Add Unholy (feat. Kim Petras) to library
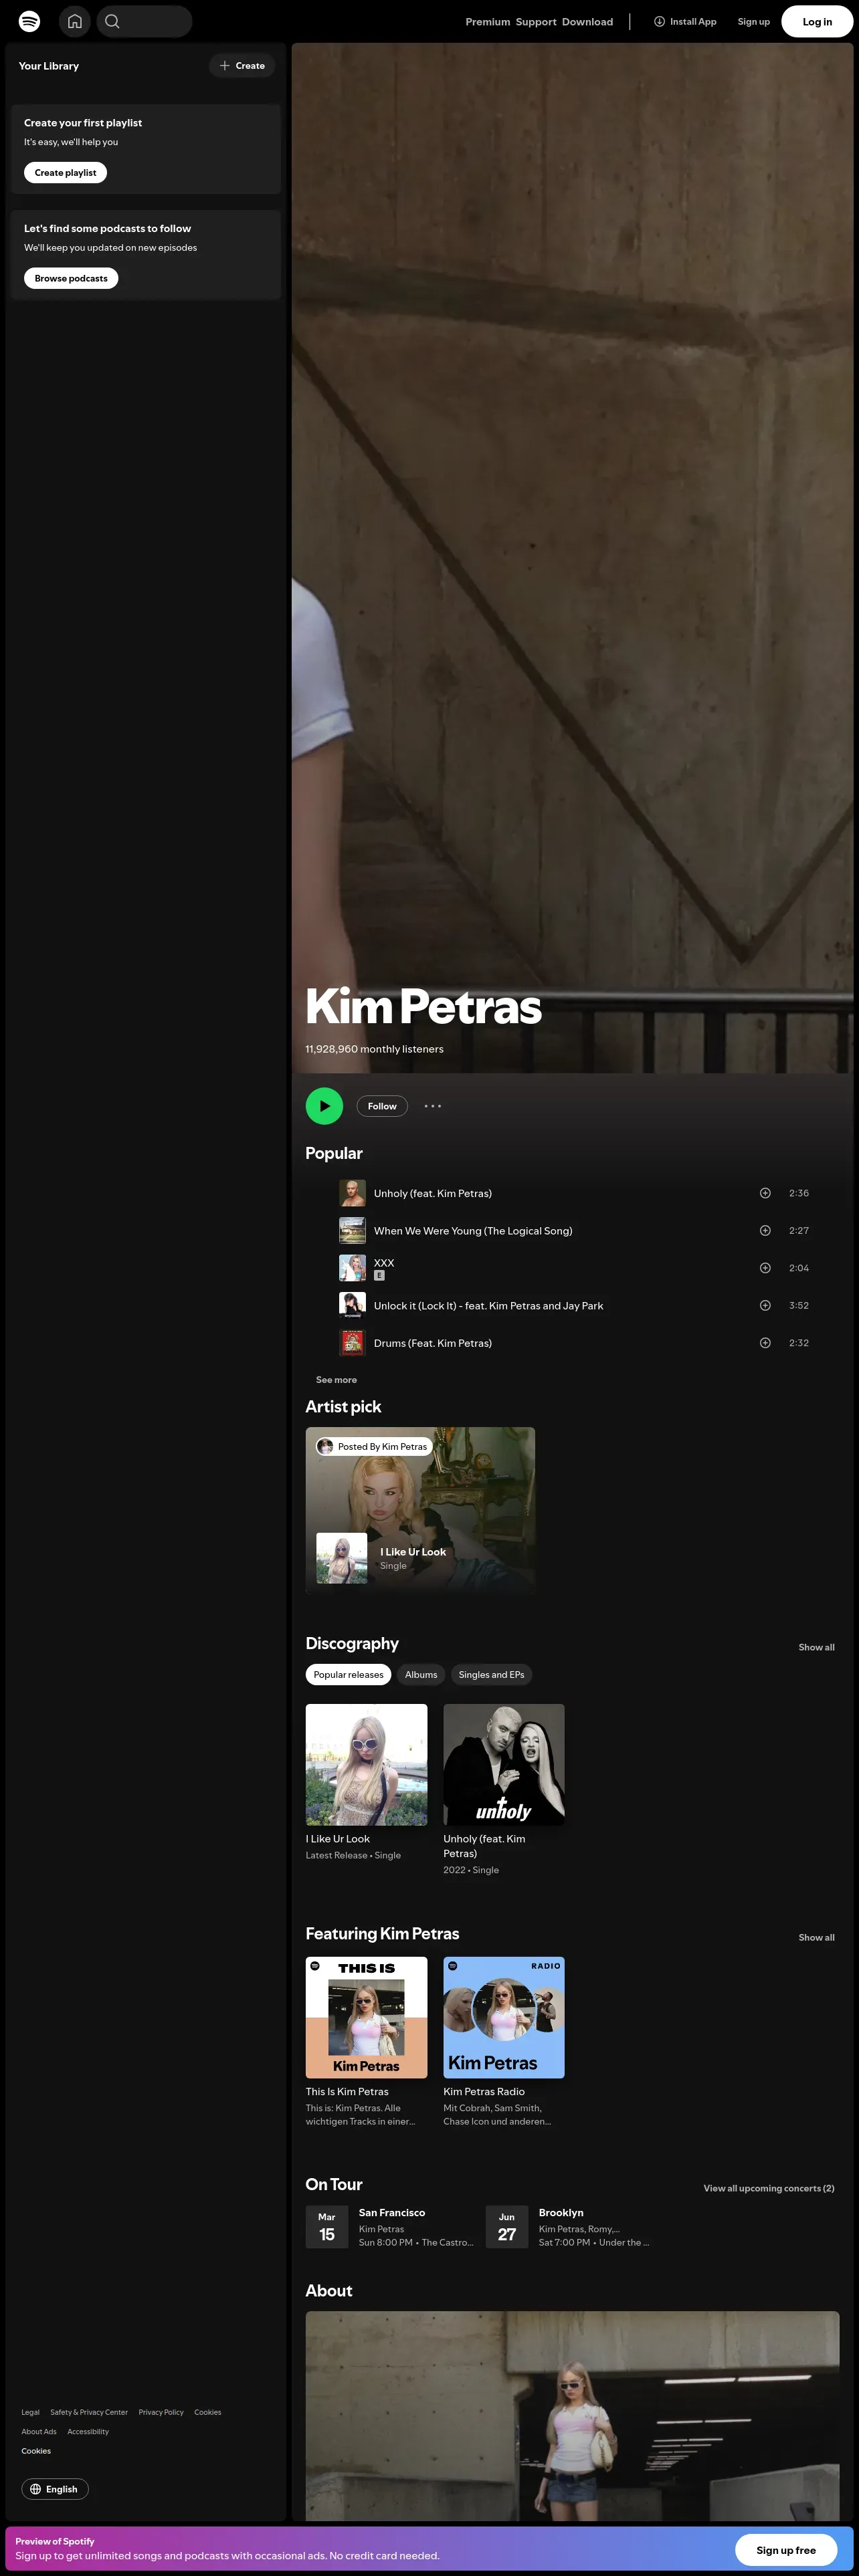 click(765, 1193)
